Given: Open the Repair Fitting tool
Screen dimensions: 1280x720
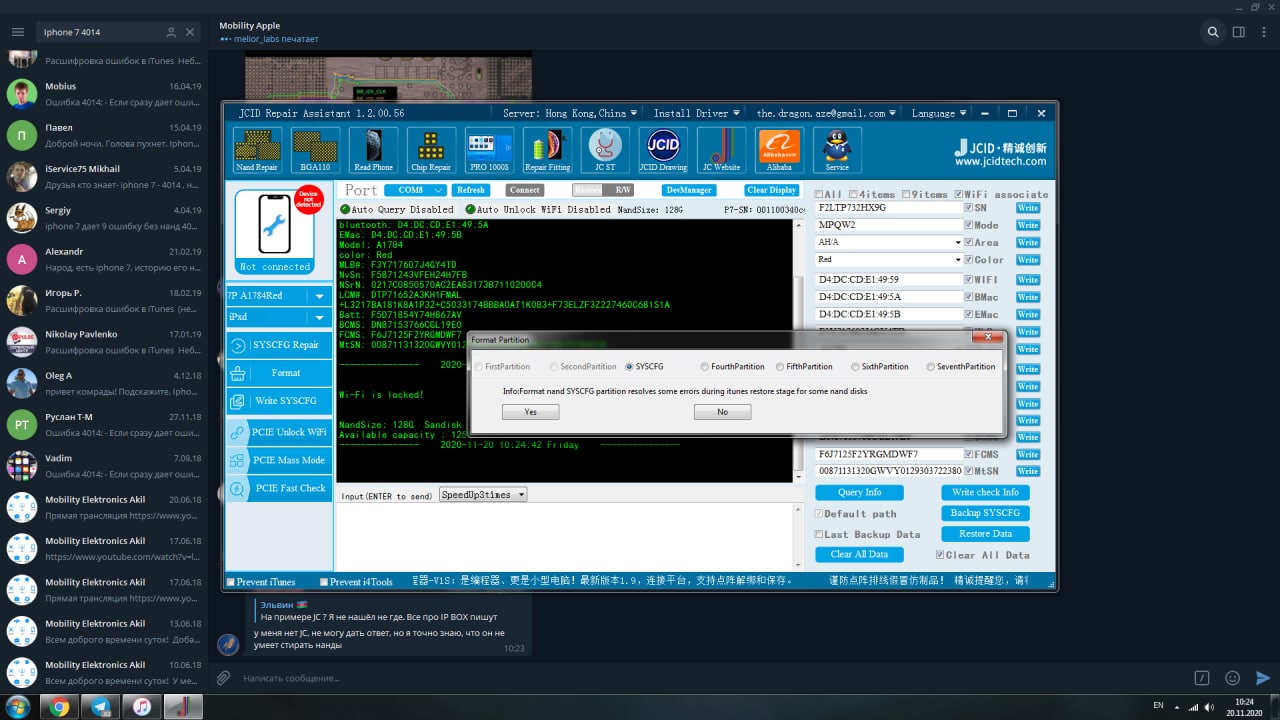Looking at the screenshot, I should coord(547,150).
